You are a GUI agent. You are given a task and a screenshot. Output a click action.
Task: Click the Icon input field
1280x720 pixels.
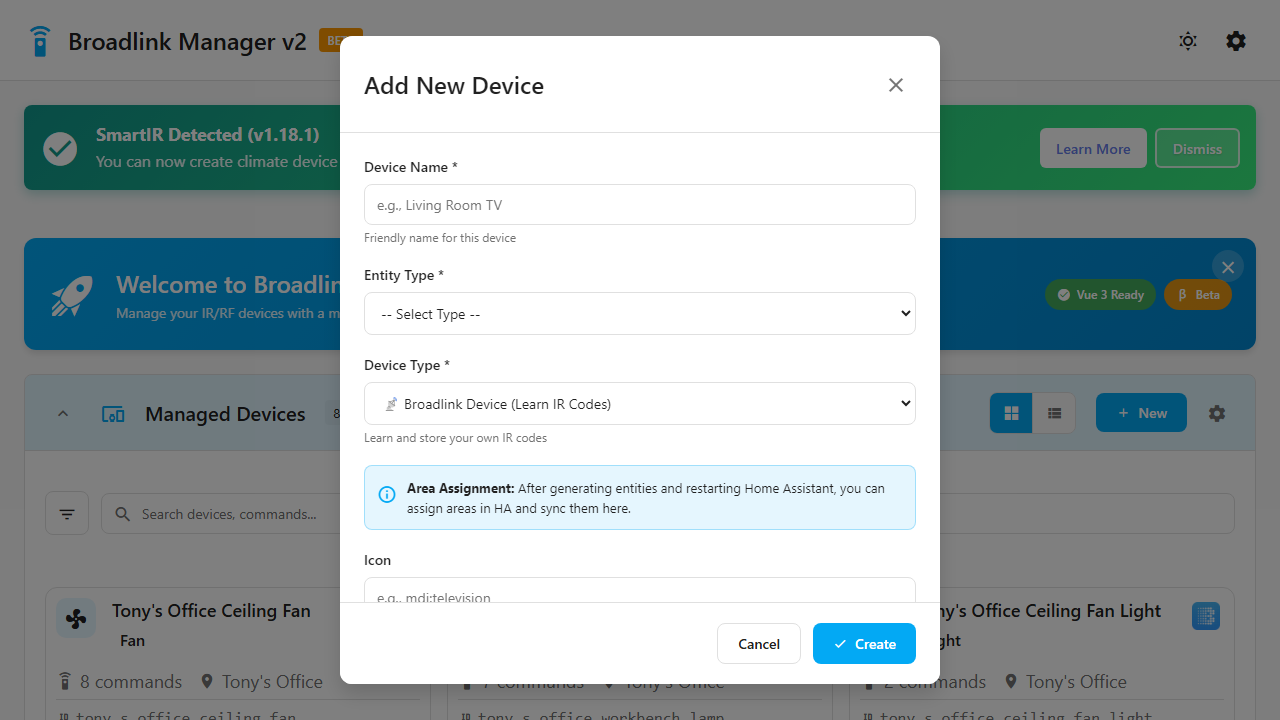pos(640,590)
